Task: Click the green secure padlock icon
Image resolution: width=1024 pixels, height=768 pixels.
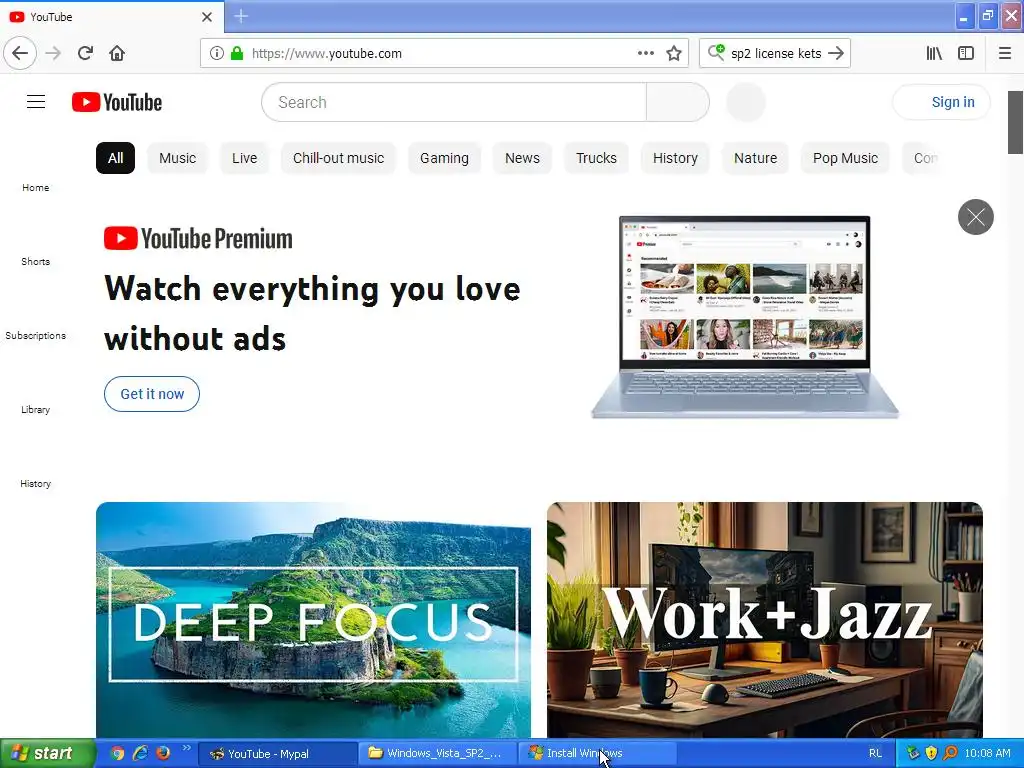Action: pyautogui.click(x=237, y=54)
